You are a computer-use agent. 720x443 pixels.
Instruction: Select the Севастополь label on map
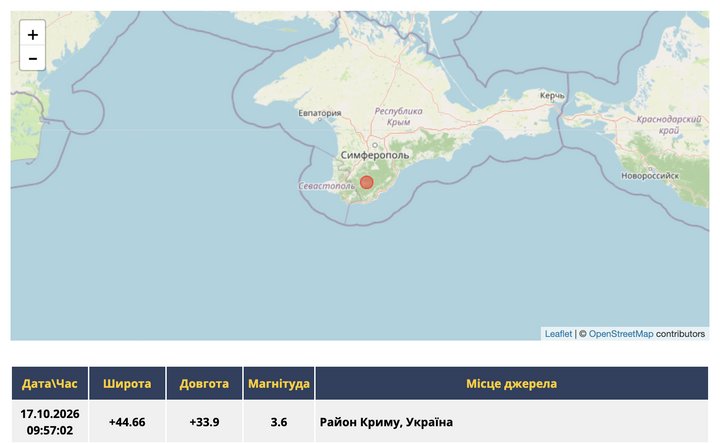coord(326,186)
